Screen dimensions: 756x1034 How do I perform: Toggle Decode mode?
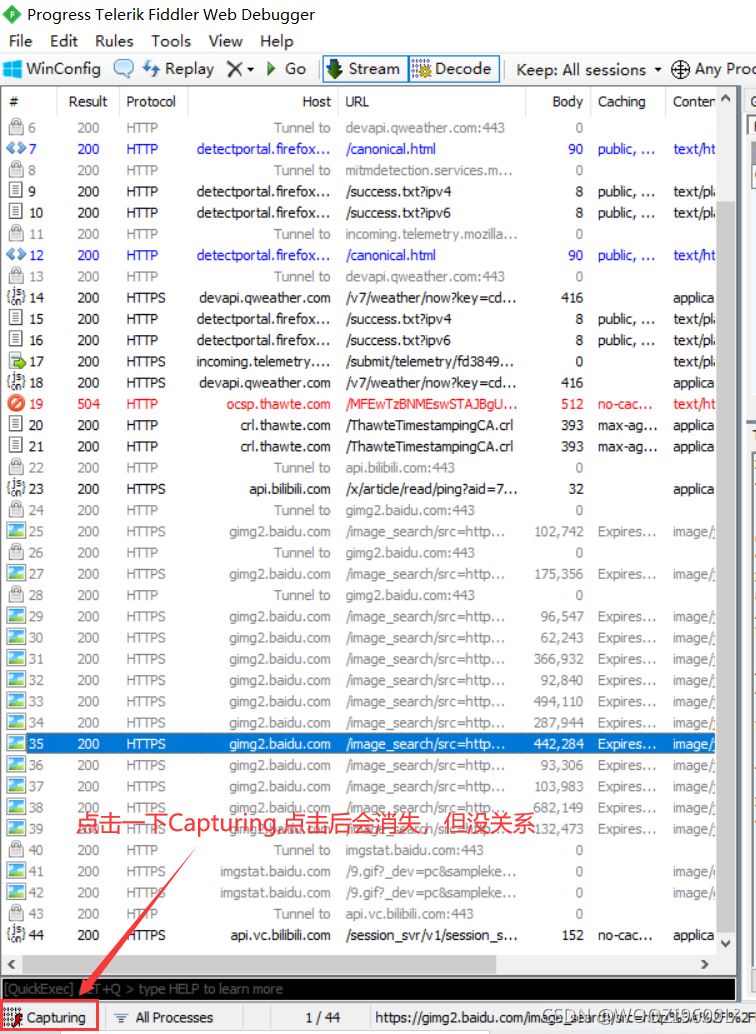coord(453,69)
